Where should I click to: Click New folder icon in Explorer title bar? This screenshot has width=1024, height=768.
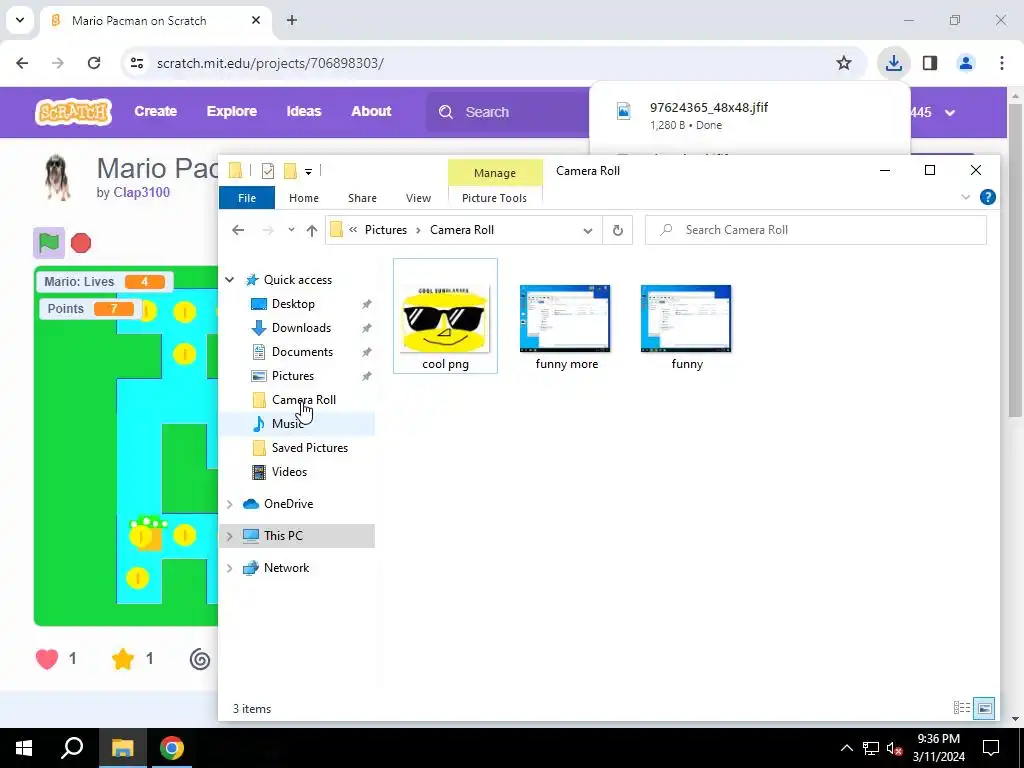(x=291, y=171)
